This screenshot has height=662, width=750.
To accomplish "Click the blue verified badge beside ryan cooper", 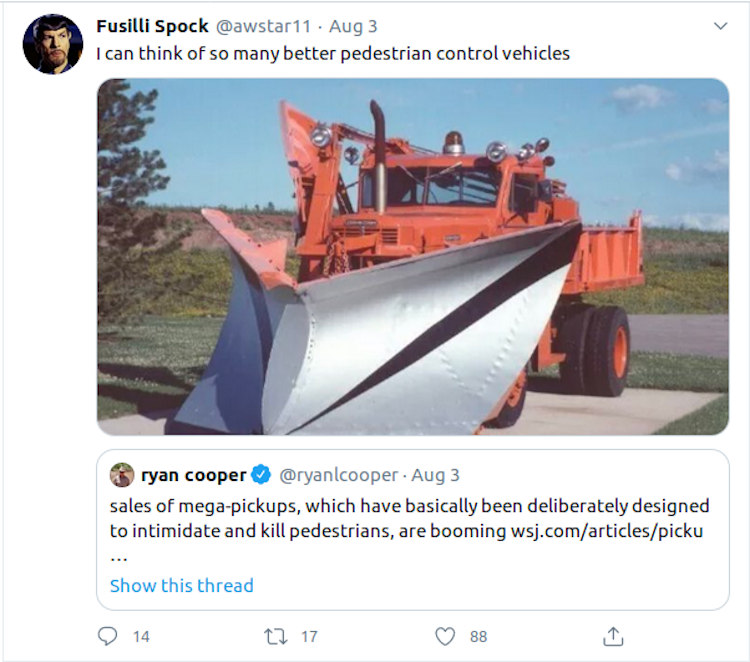I will 259,475.
